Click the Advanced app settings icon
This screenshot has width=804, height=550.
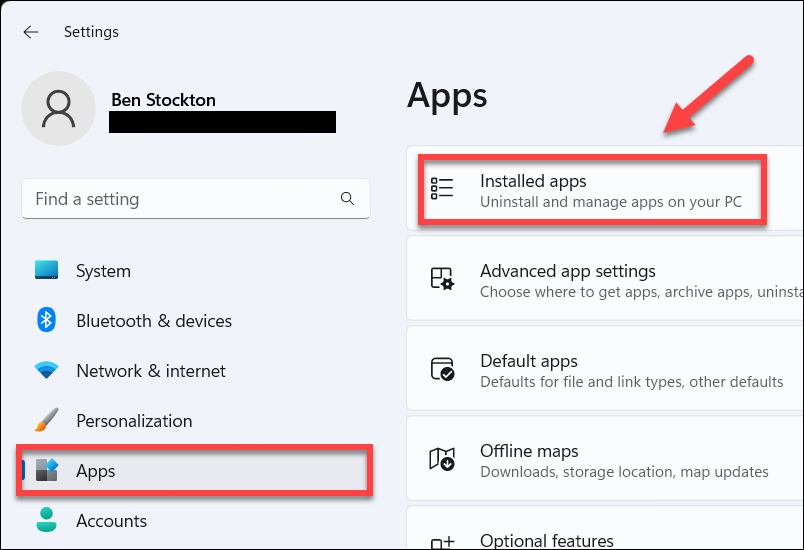point(442,279)
